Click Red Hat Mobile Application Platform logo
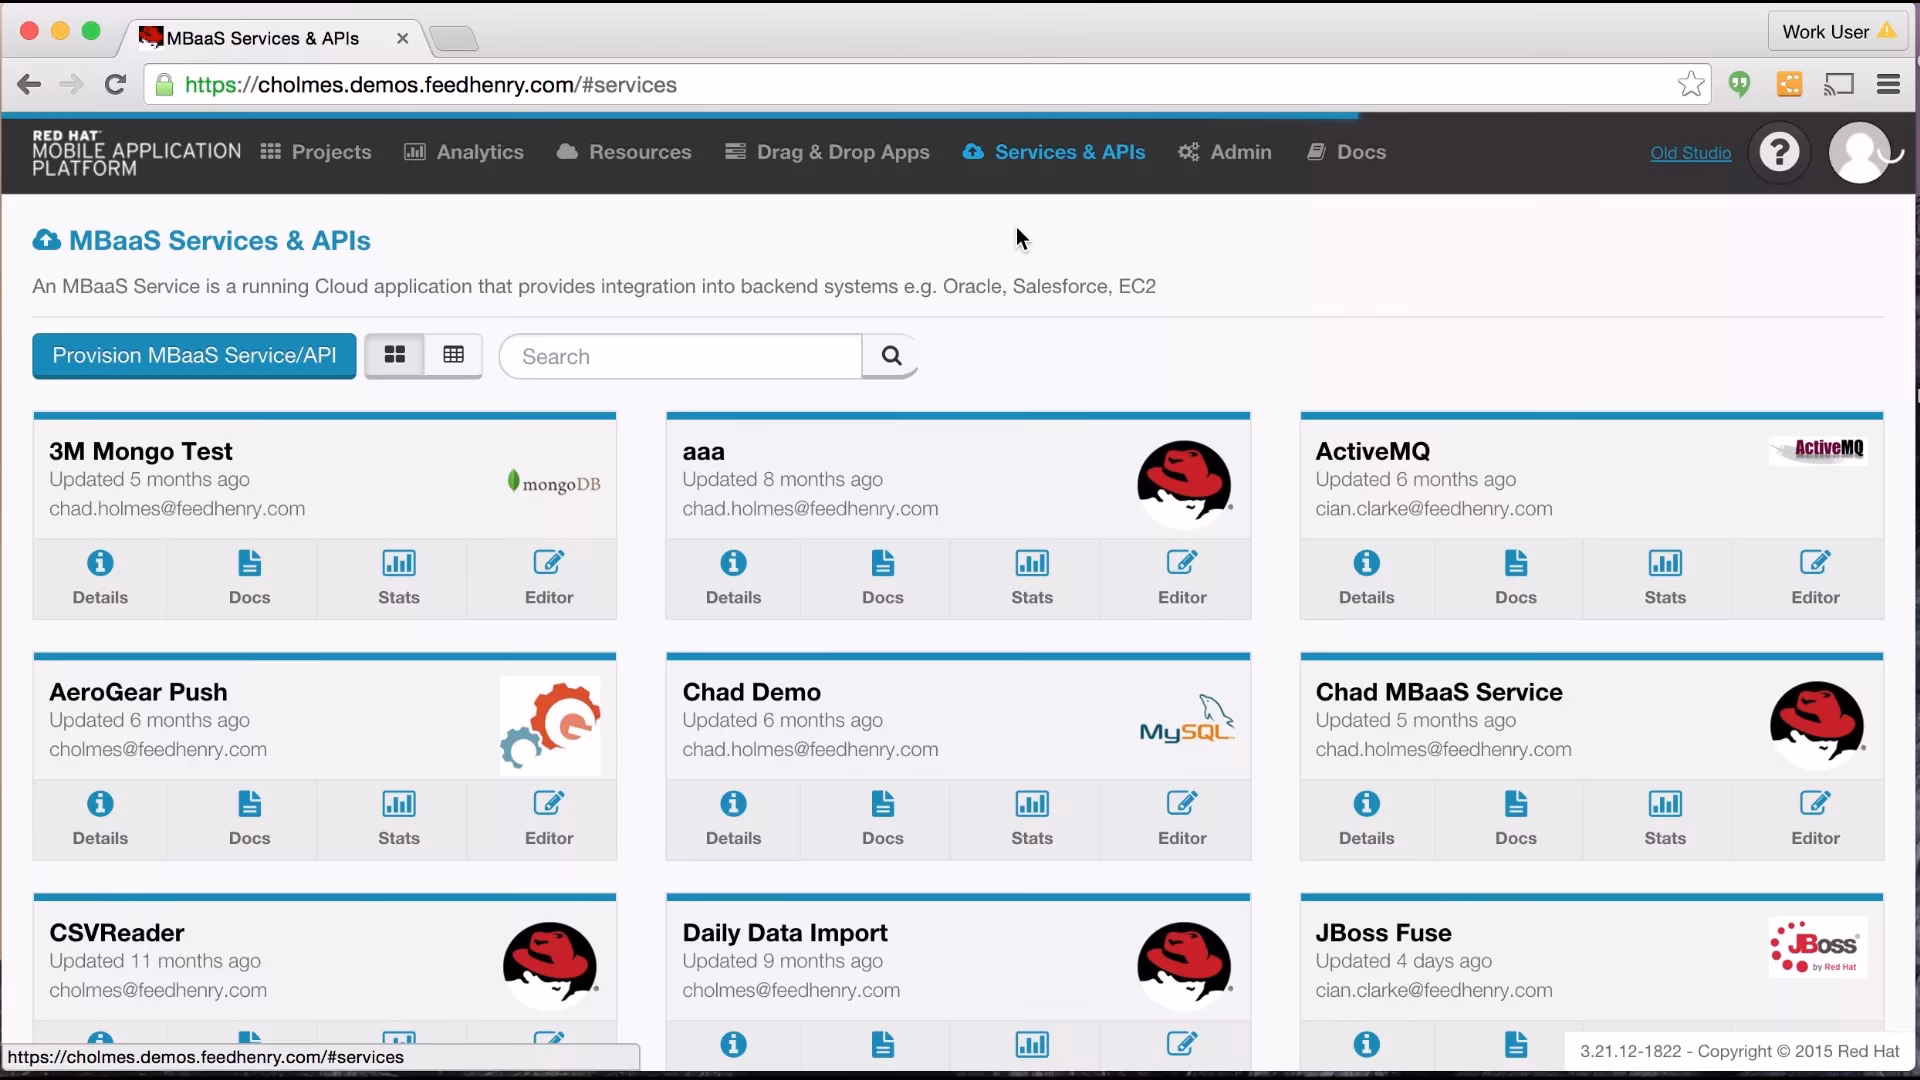The height and width of the screenshot is (1080, 1920). click(136, 152)
